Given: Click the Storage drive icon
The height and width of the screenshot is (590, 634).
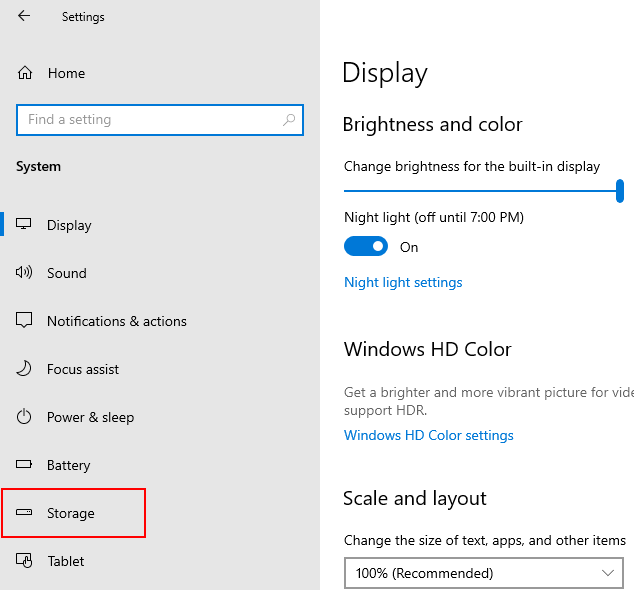Looking at the screenshot, I should [x=24, y=512].
